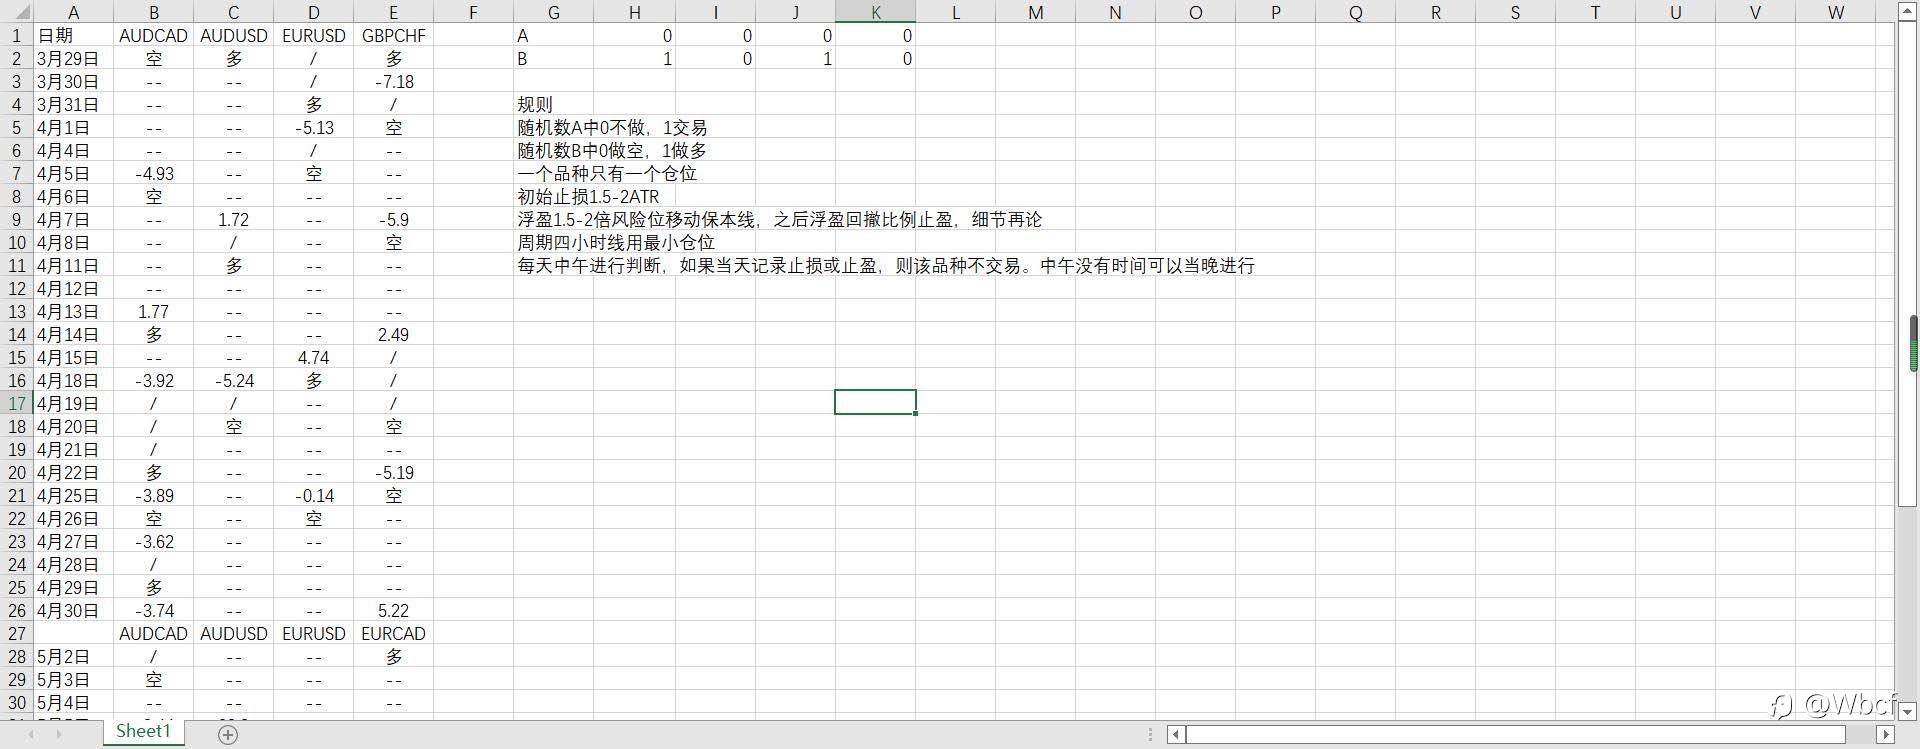Select column G header
Viewport: 1920px width, 749px height.
[553, 12]
